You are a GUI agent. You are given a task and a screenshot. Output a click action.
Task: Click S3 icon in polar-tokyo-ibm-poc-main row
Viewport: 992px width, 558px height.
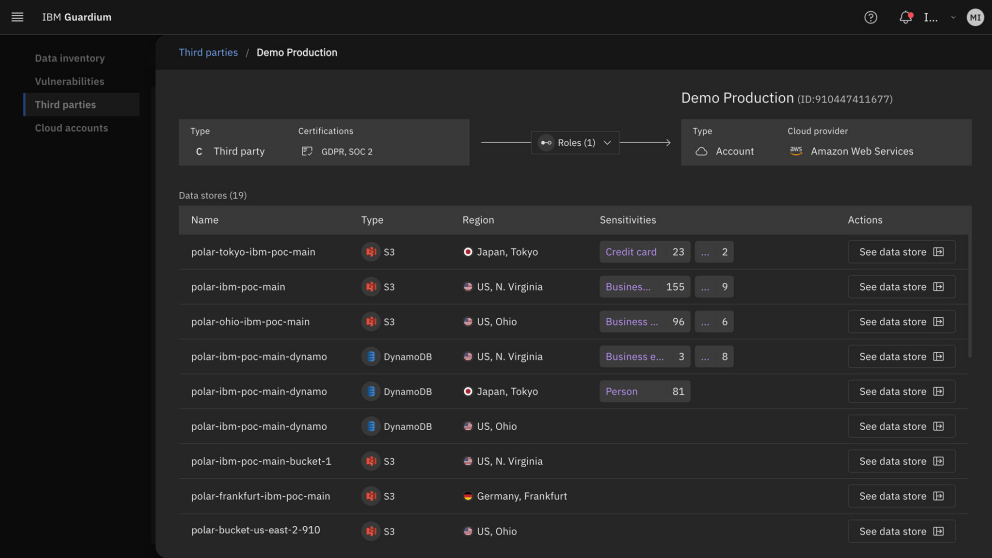[371, 252]
